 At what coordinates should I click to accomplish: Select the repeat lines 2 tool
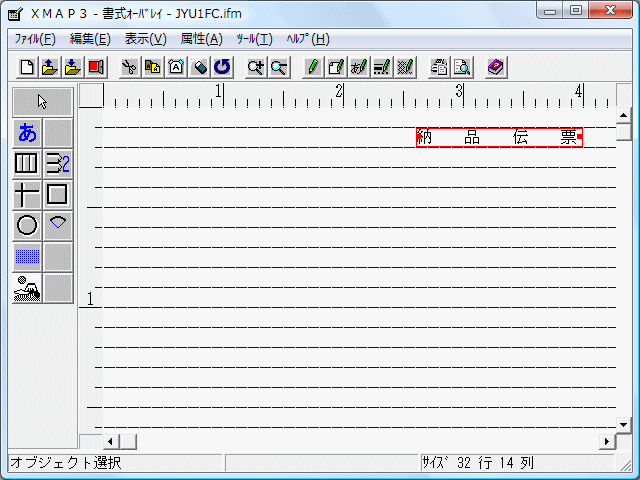pyautogui.click(x=58, y=164)
